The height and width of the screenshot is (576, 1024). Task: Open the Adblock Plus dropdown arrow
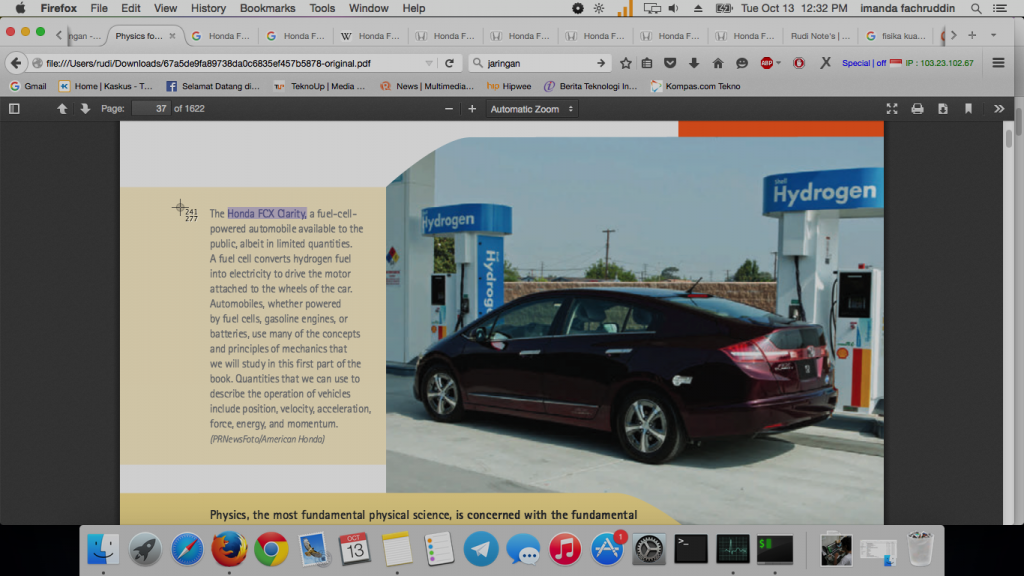pos(778,63)
